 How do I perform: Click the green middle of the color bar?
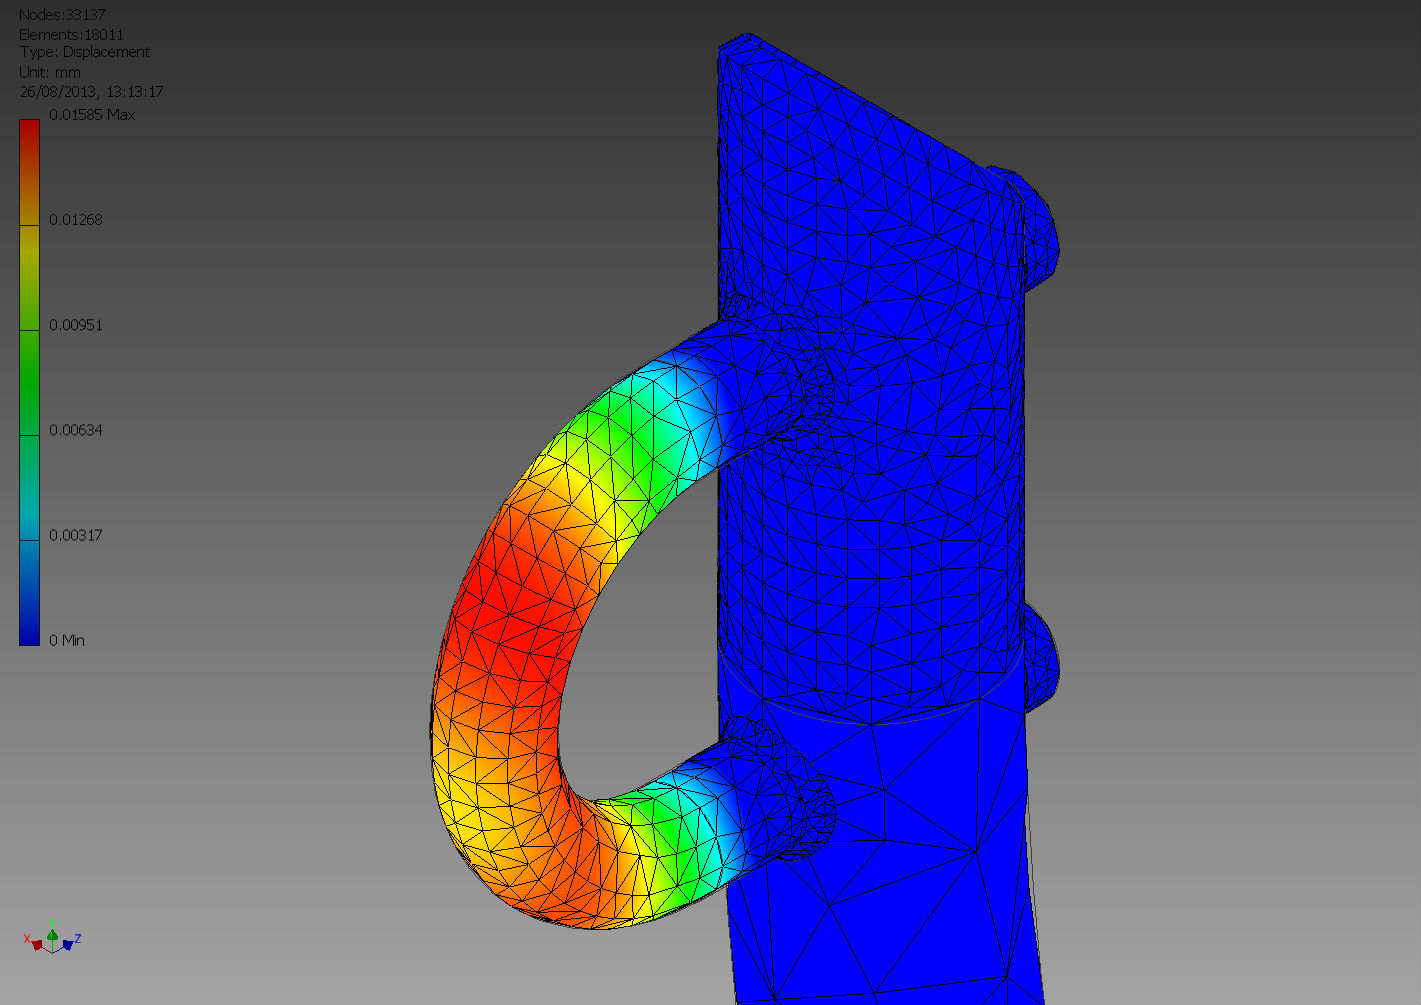tap(30, 383)
